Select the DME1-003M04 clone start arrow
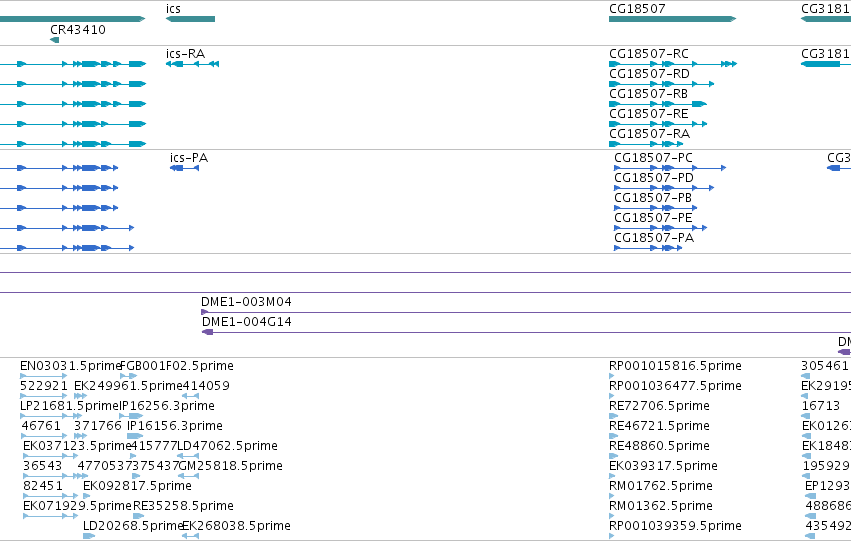The width and height of the screenshot is (851, 541). (x=204, y=312)
